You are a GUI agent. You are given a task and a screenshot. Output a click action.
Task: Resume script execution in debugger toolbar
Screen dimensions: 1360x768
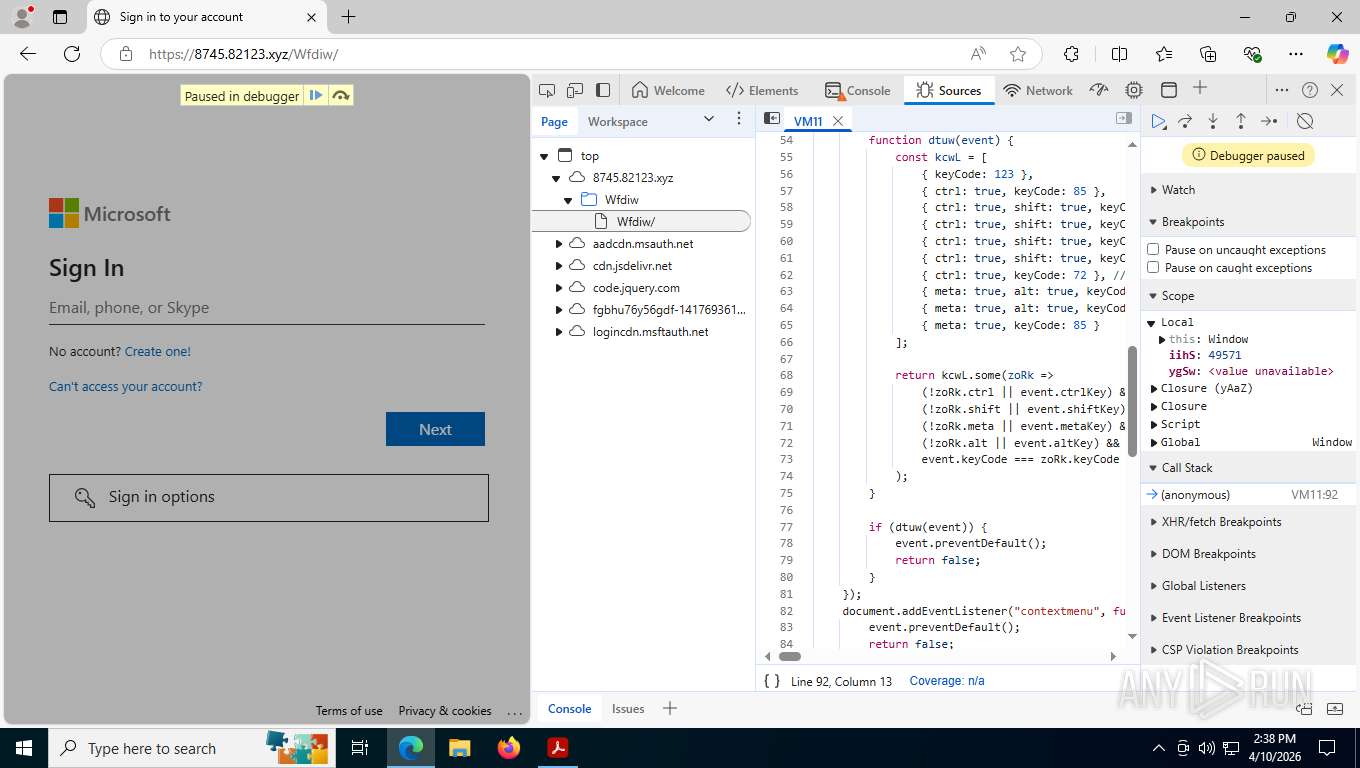tap(1158, 121)
